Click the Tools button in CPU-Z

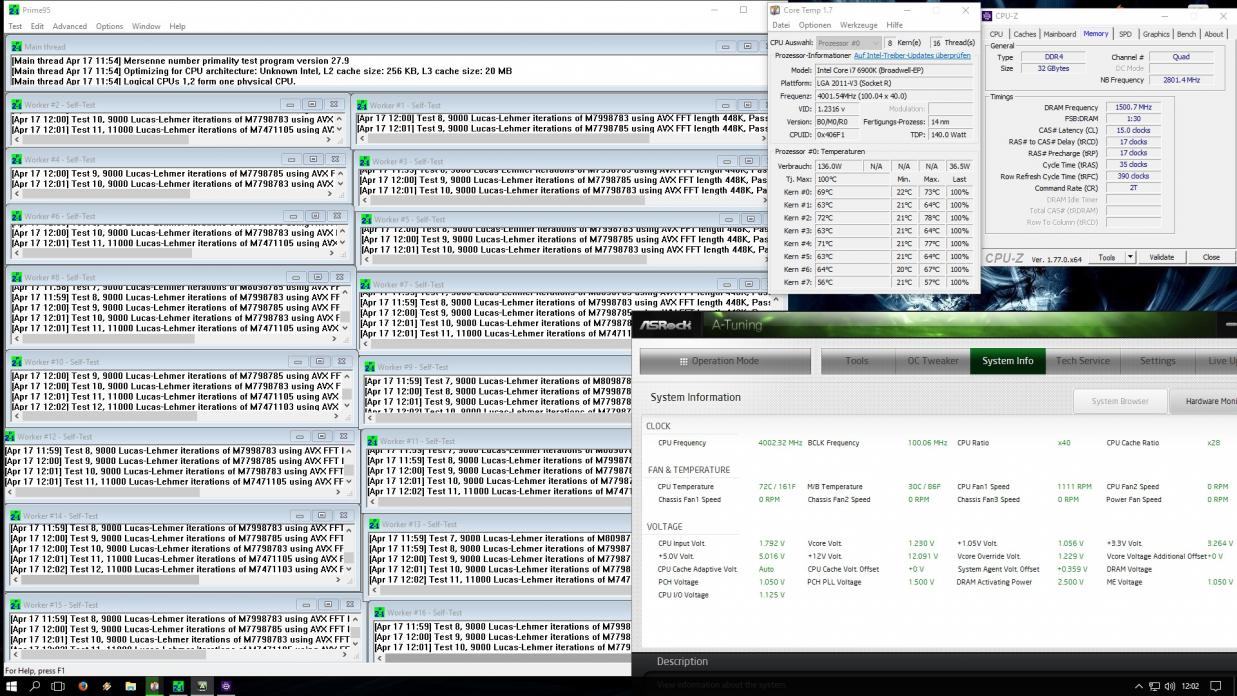click(1106, 257)
